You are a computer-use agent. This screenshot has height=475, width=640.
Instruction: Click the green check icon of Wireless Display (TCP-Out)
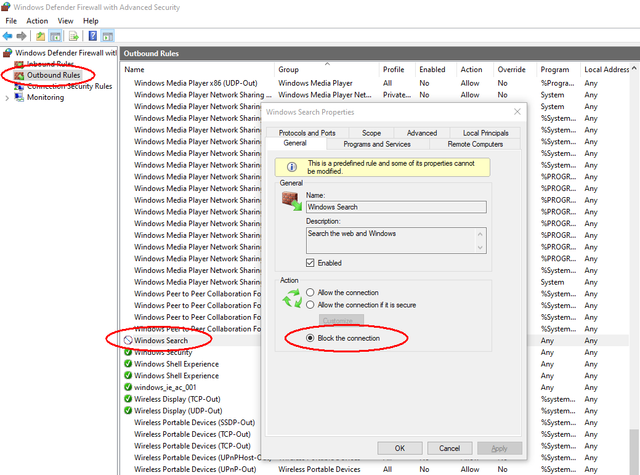click(128, 399)
